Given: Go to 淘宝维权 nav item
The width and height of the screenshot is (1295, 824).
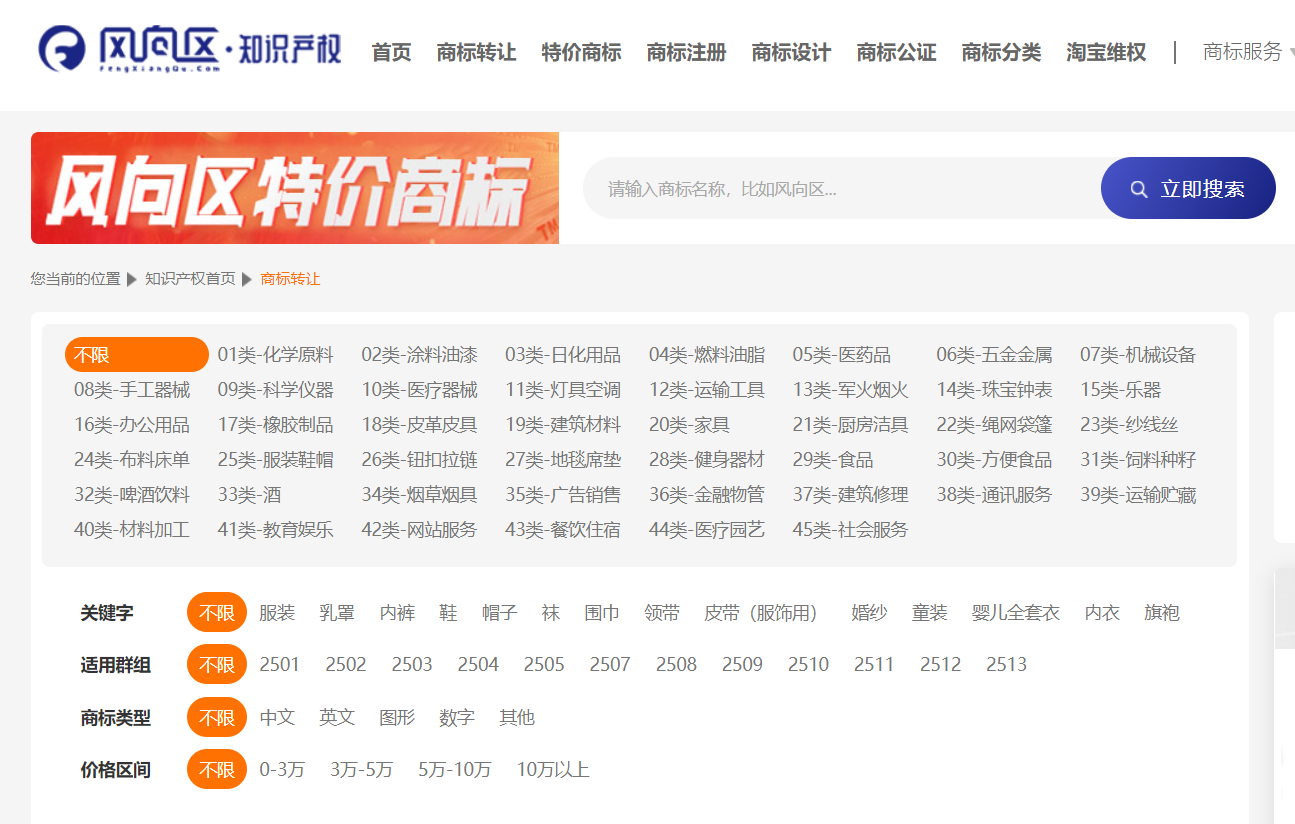Looking at the screenshot, I should pos(1106,52).
